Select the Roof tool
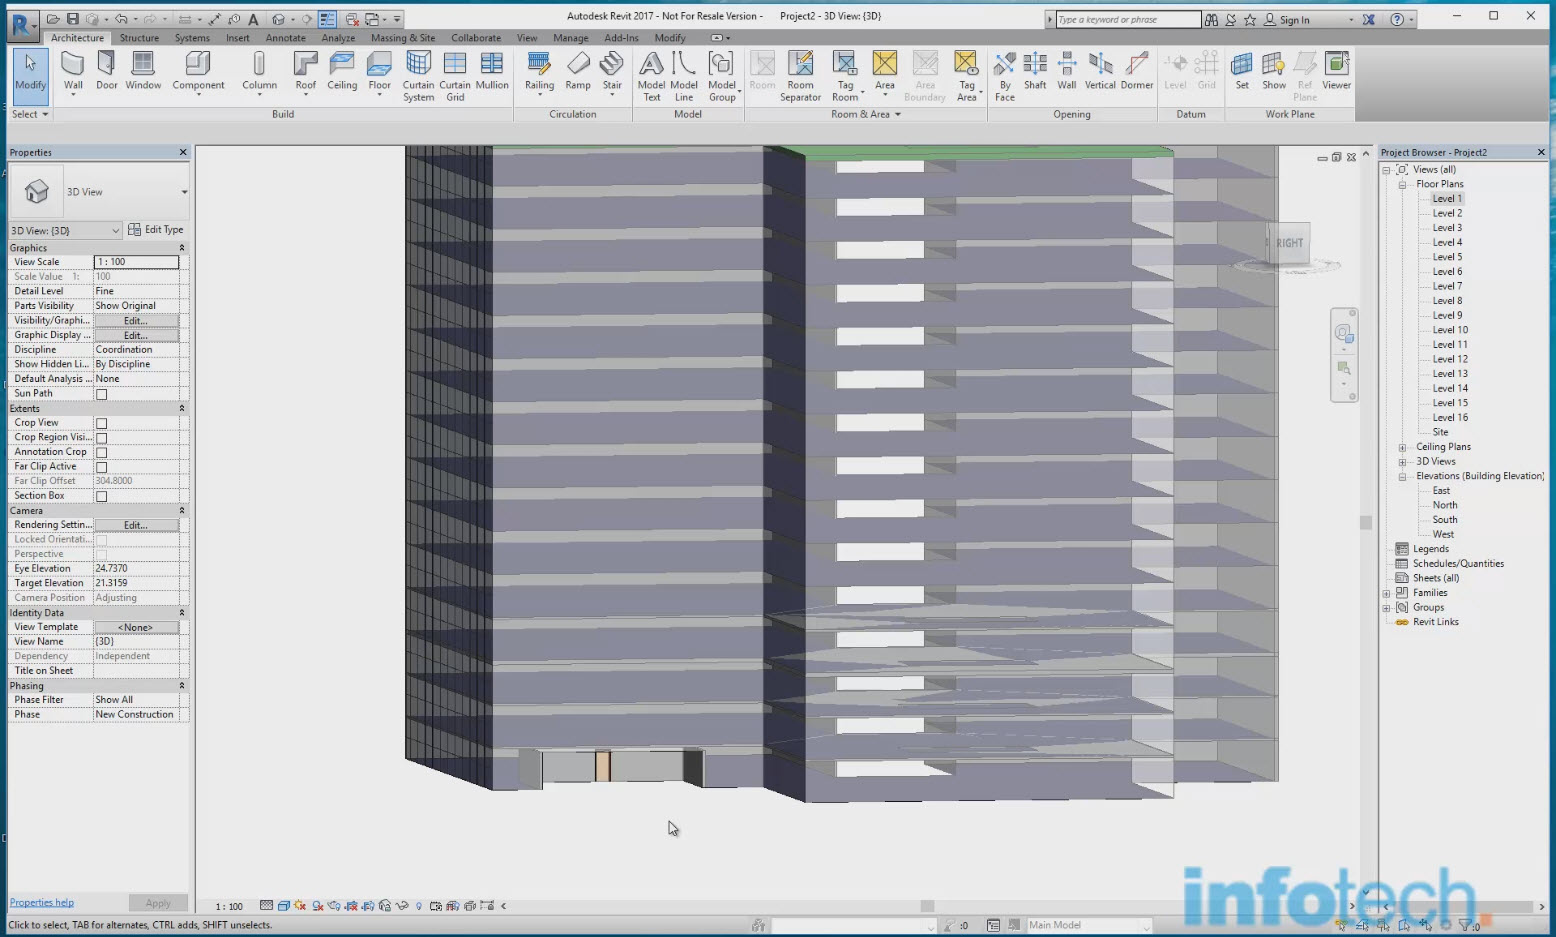Screen dimensions: 1556x937 click(306, 73)
